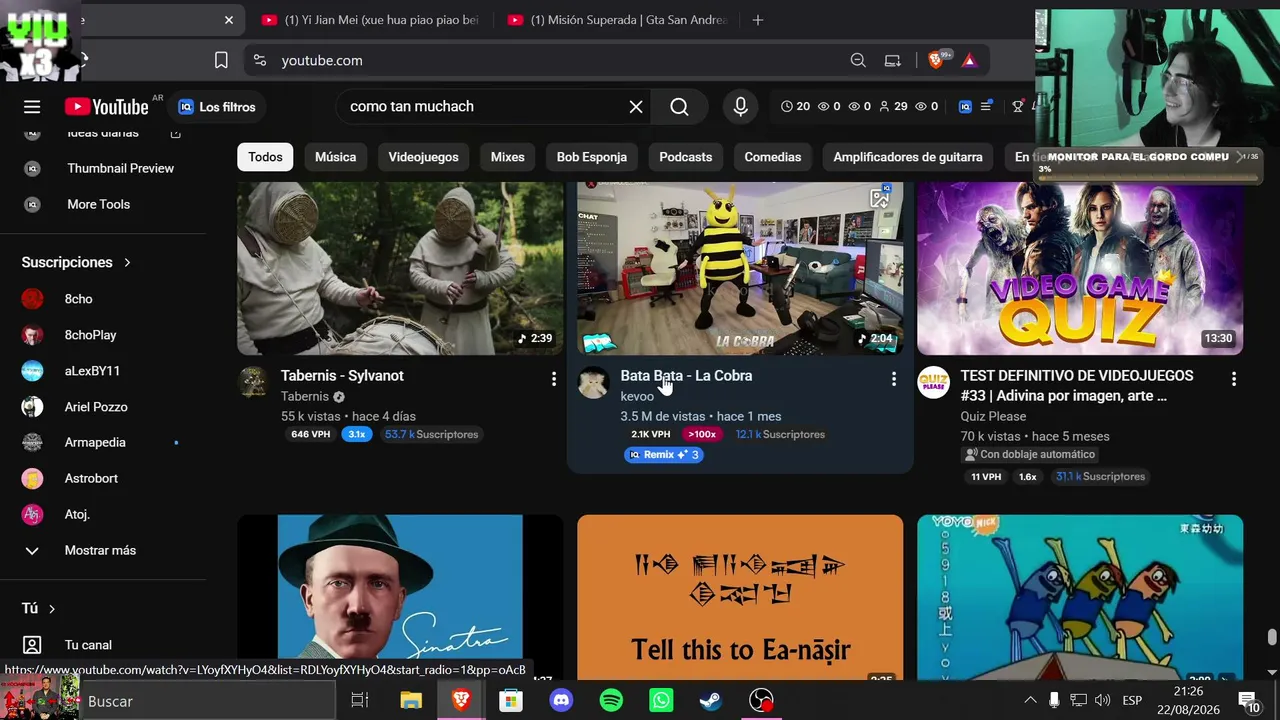Viewport: 1280px width, 720px height.
Task: Open WhatsApp from the taskbar
Action: click(x=661, y=701)
